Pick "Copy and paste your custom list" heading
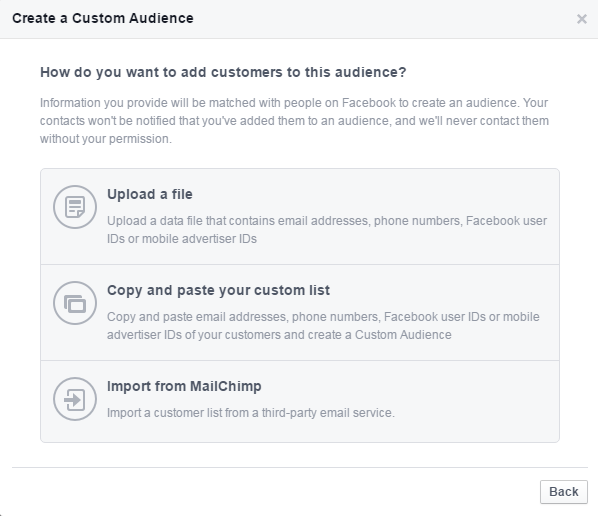 point(219,290)
